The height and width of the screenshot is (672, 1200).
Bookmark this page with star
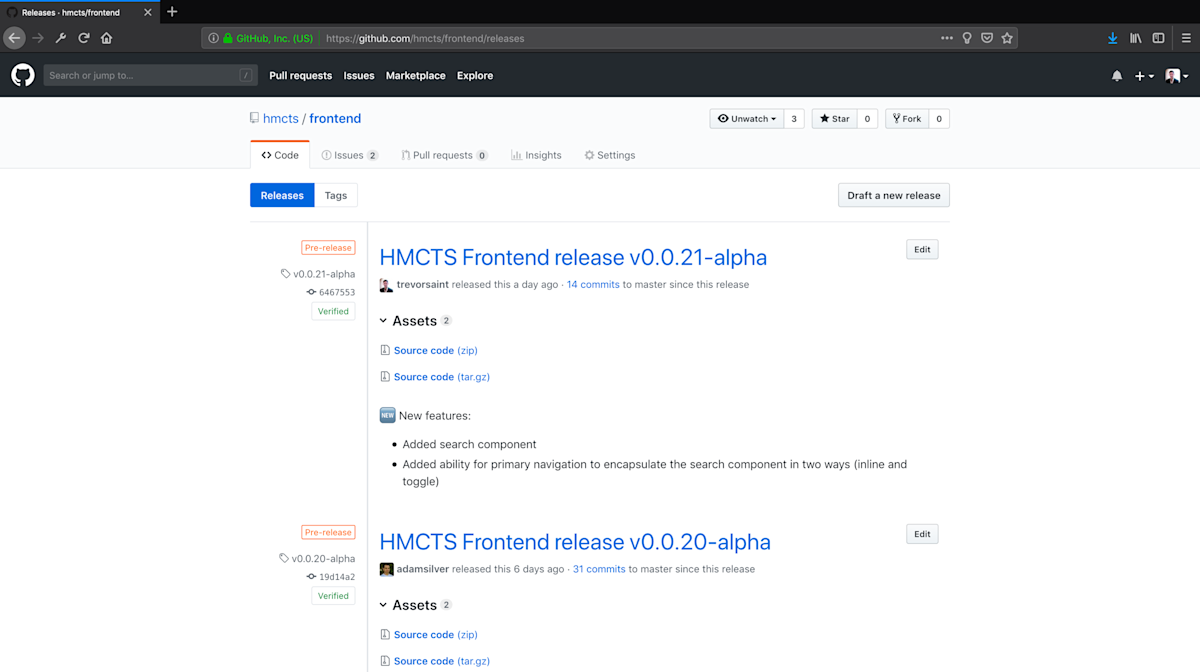click(x=1007, y=38)
